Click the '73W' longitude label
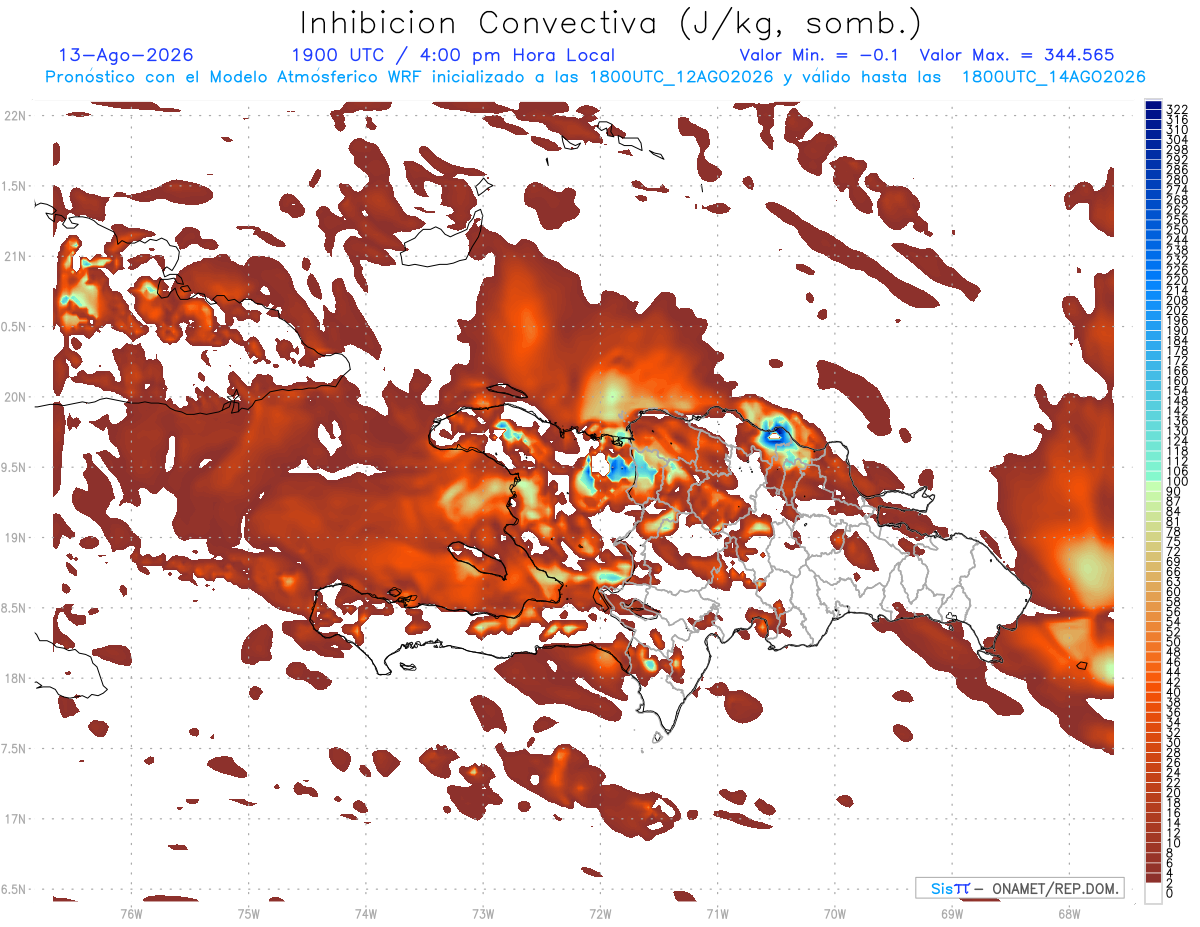 483,914
